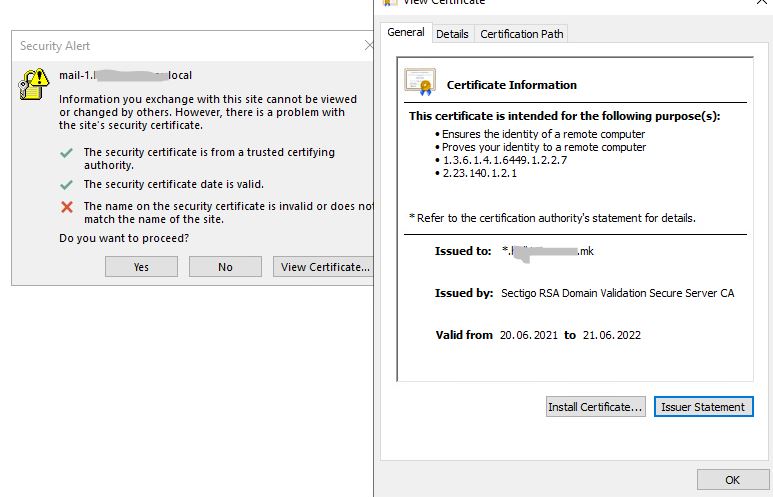Click the Certificate Information heading

pos(511,85)
